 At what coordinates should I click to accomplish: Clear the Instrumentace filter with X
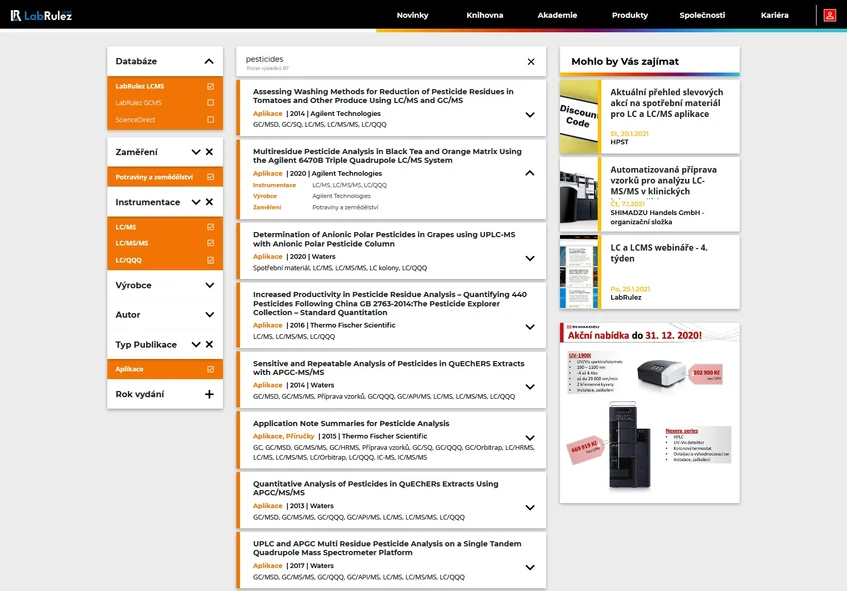[x=209, y=202]
